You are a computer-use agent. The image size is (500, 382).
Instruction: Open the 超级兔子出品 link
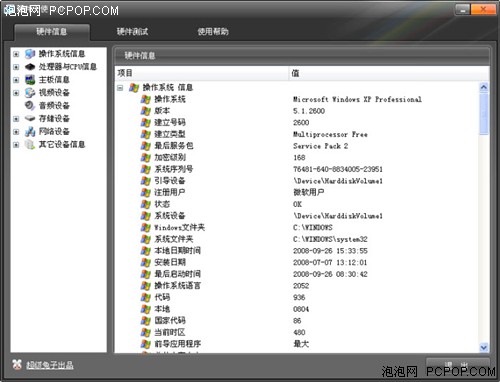tap(50, 365)
